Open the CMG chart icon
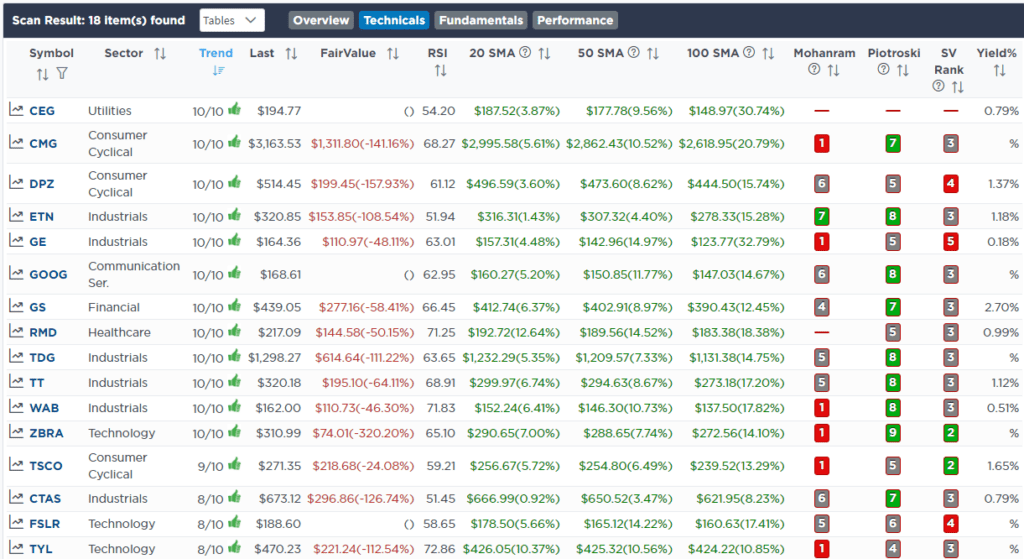 click(x=16, y=142)
